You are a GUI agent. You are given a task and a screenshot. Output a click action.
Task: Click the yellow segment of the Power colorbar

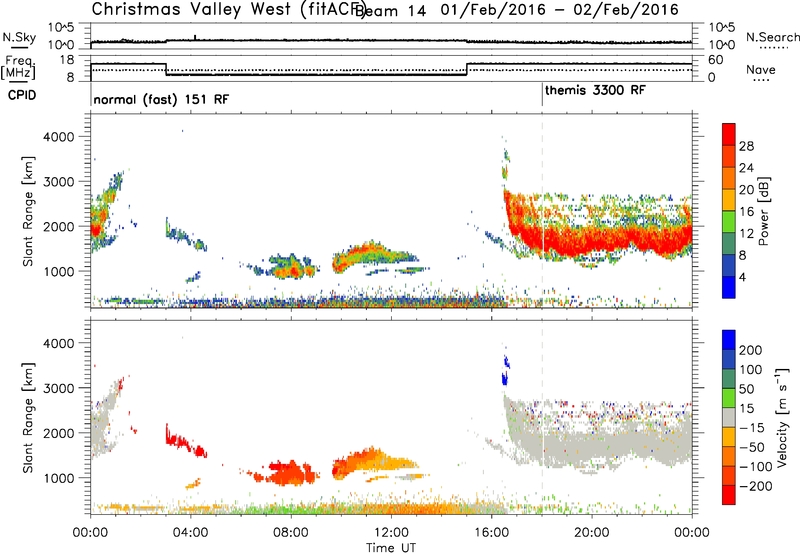(729, 200)
